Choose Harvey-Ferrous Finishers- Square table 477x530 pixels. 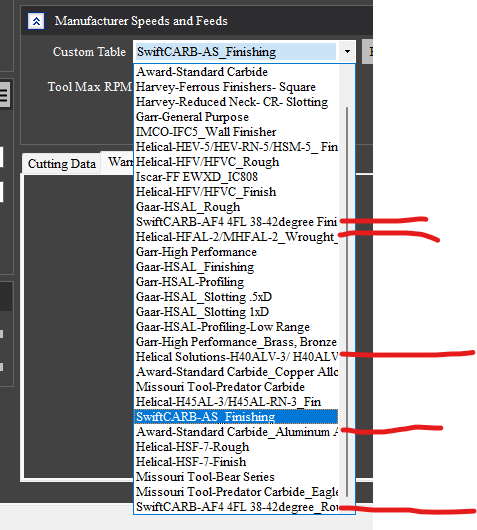coord(236,87)
